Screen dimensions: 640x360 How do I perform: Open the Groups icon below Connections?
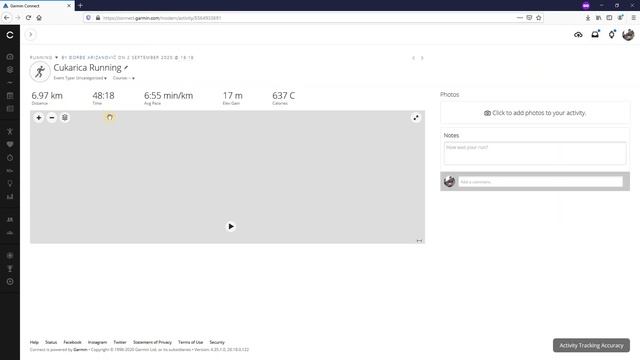pos(10,233)
